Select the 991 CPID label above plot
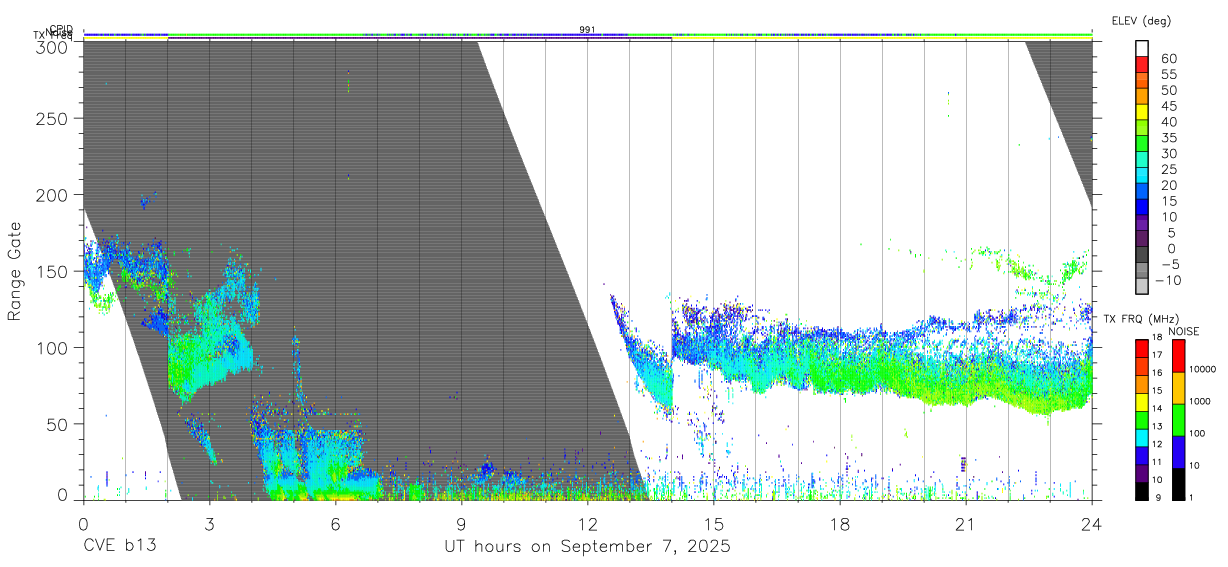This screenshot has height=567, width=1228. tap(587, 29)
